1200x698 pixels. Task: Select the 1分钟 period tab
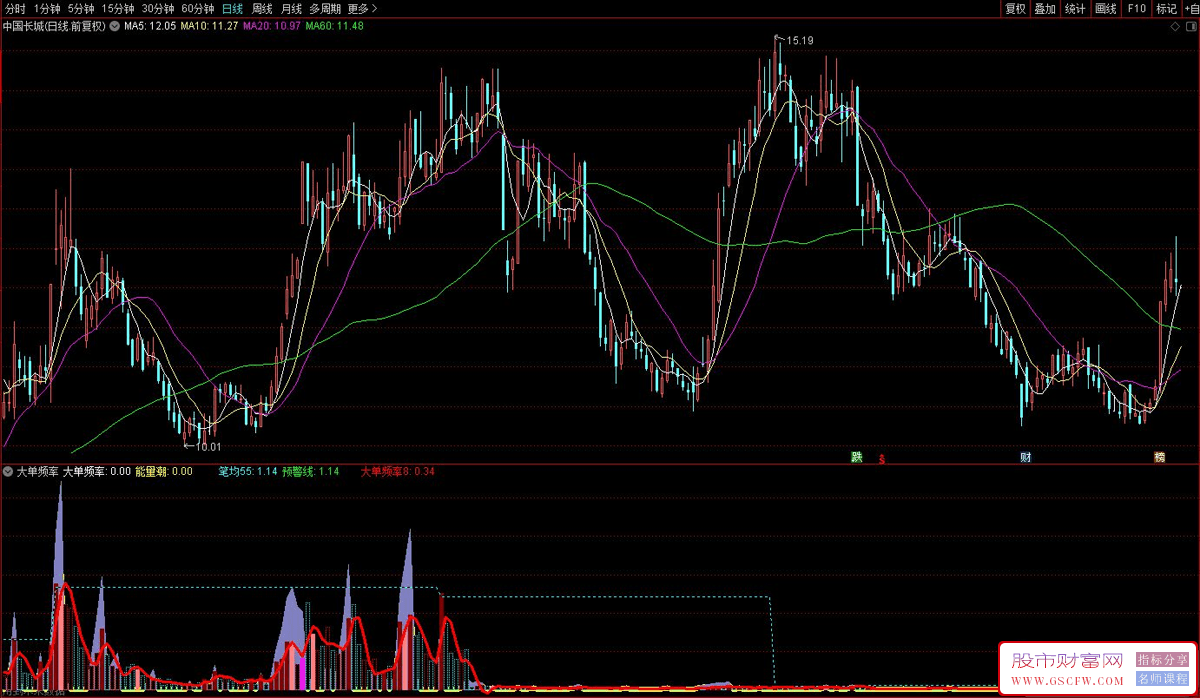pyautogui.click(x=47, y=8)
